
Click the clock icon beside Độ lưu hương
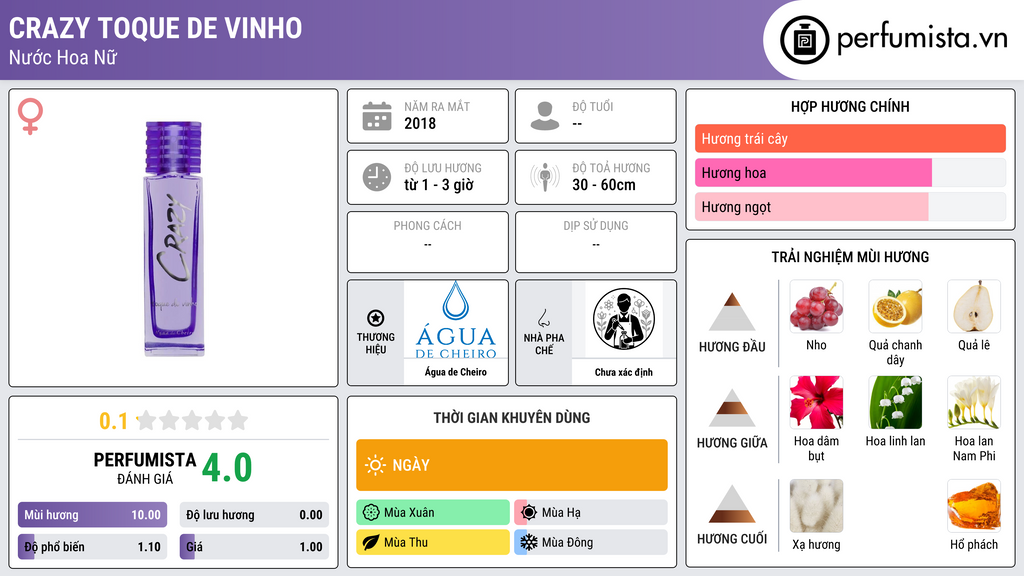pos(377,177)
